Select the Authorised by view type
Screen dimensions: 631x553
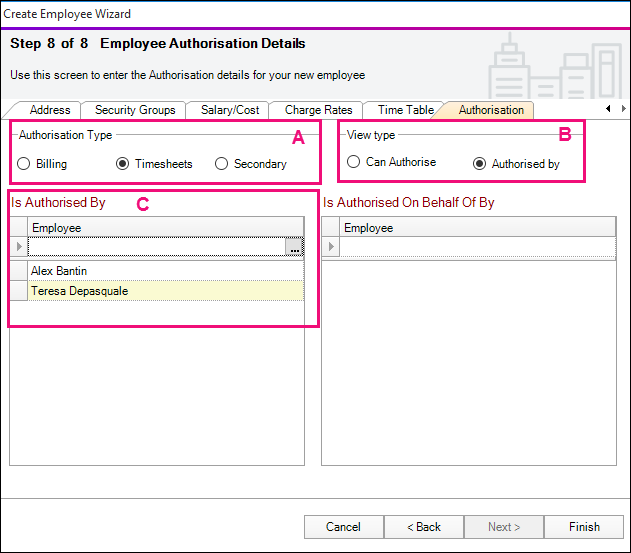[x=480, y=163]
